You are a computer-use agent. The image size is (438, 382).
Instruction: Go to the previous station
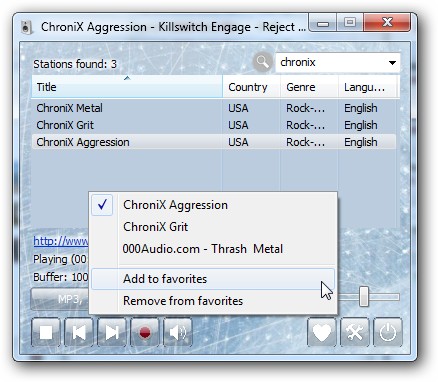[79, 332]
